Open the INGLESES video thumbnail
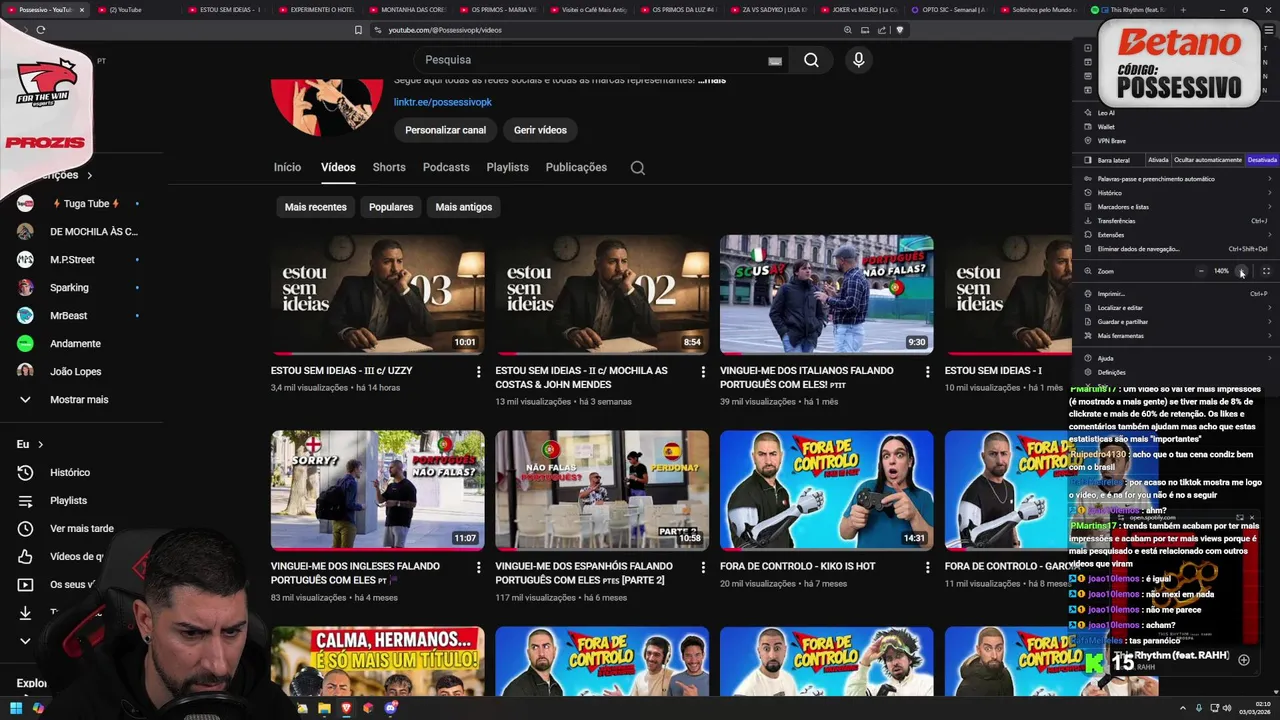The width and height of the screenshot is (1280, 720). (378, 490)
